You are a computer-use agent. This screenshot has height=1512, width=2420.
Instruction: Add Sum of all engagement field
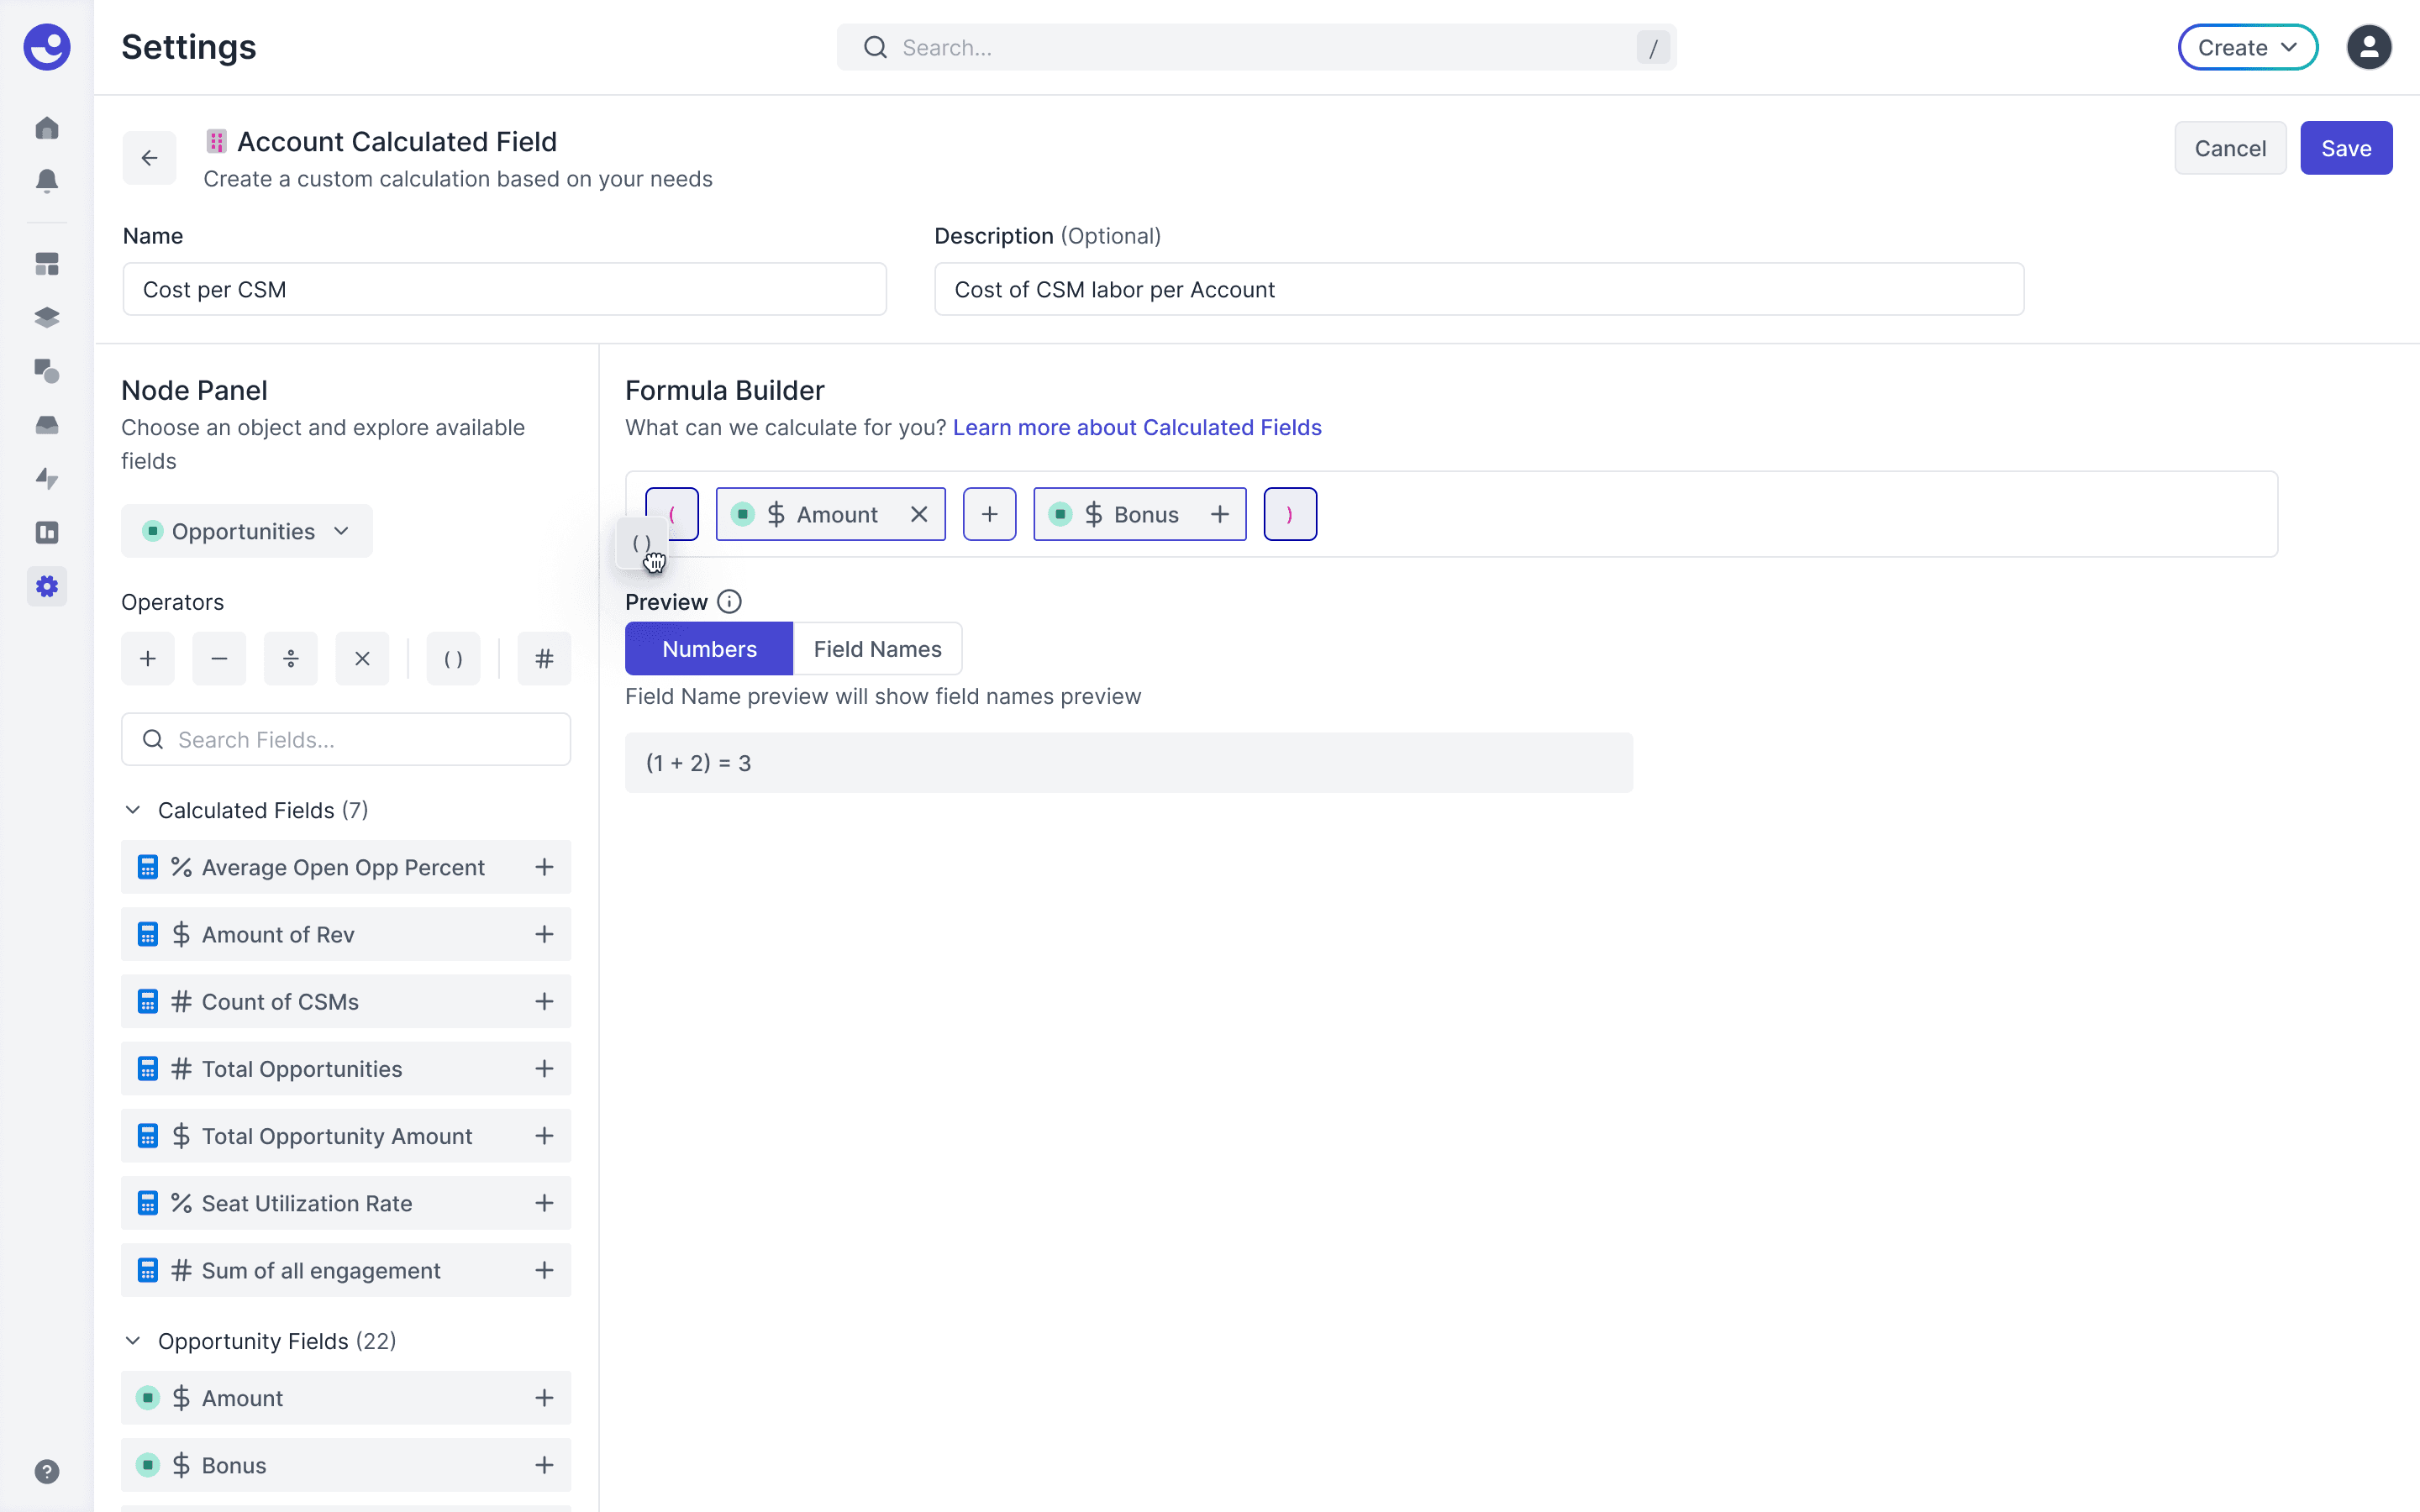[x=544, y=1270]
